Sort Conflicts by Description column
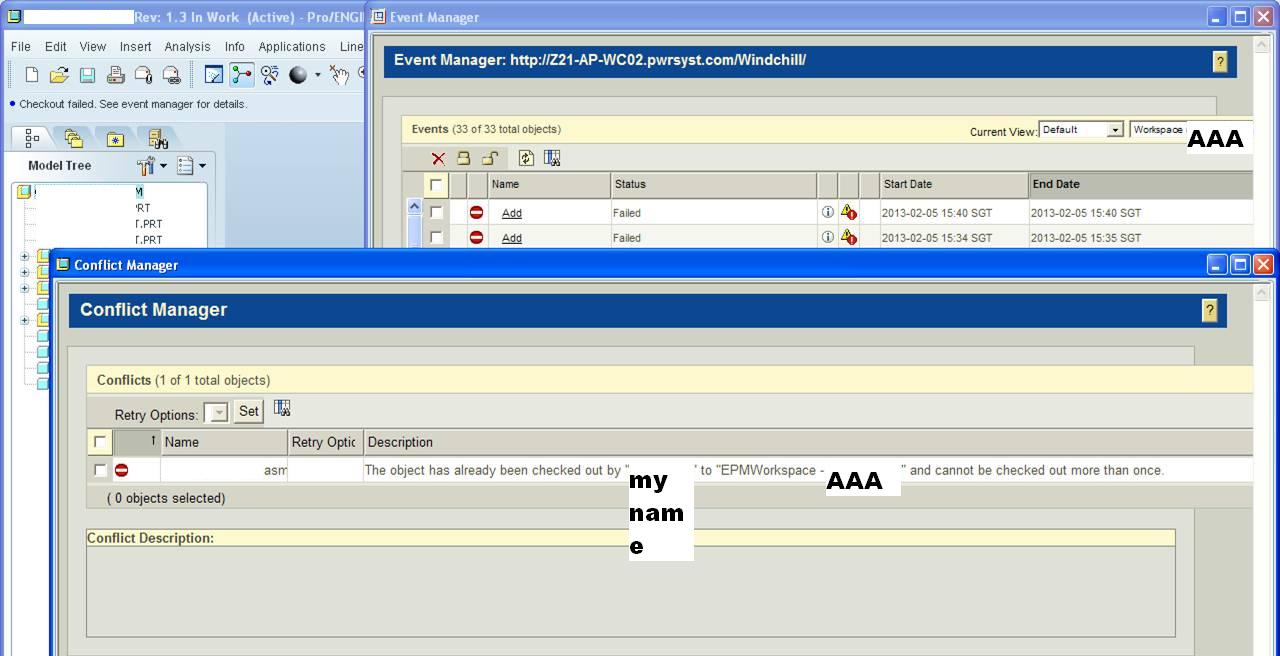Viewport: 1280px width, 656px height. 808,442
